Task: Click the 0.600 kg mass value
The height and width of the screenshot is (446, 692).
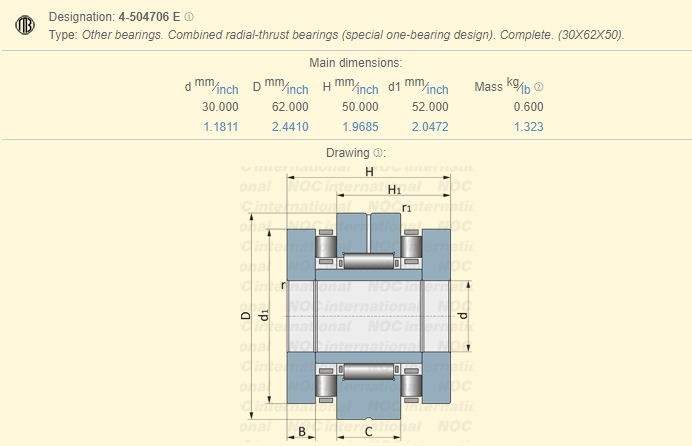Action: pyautogui.click(x=528, y=107)
